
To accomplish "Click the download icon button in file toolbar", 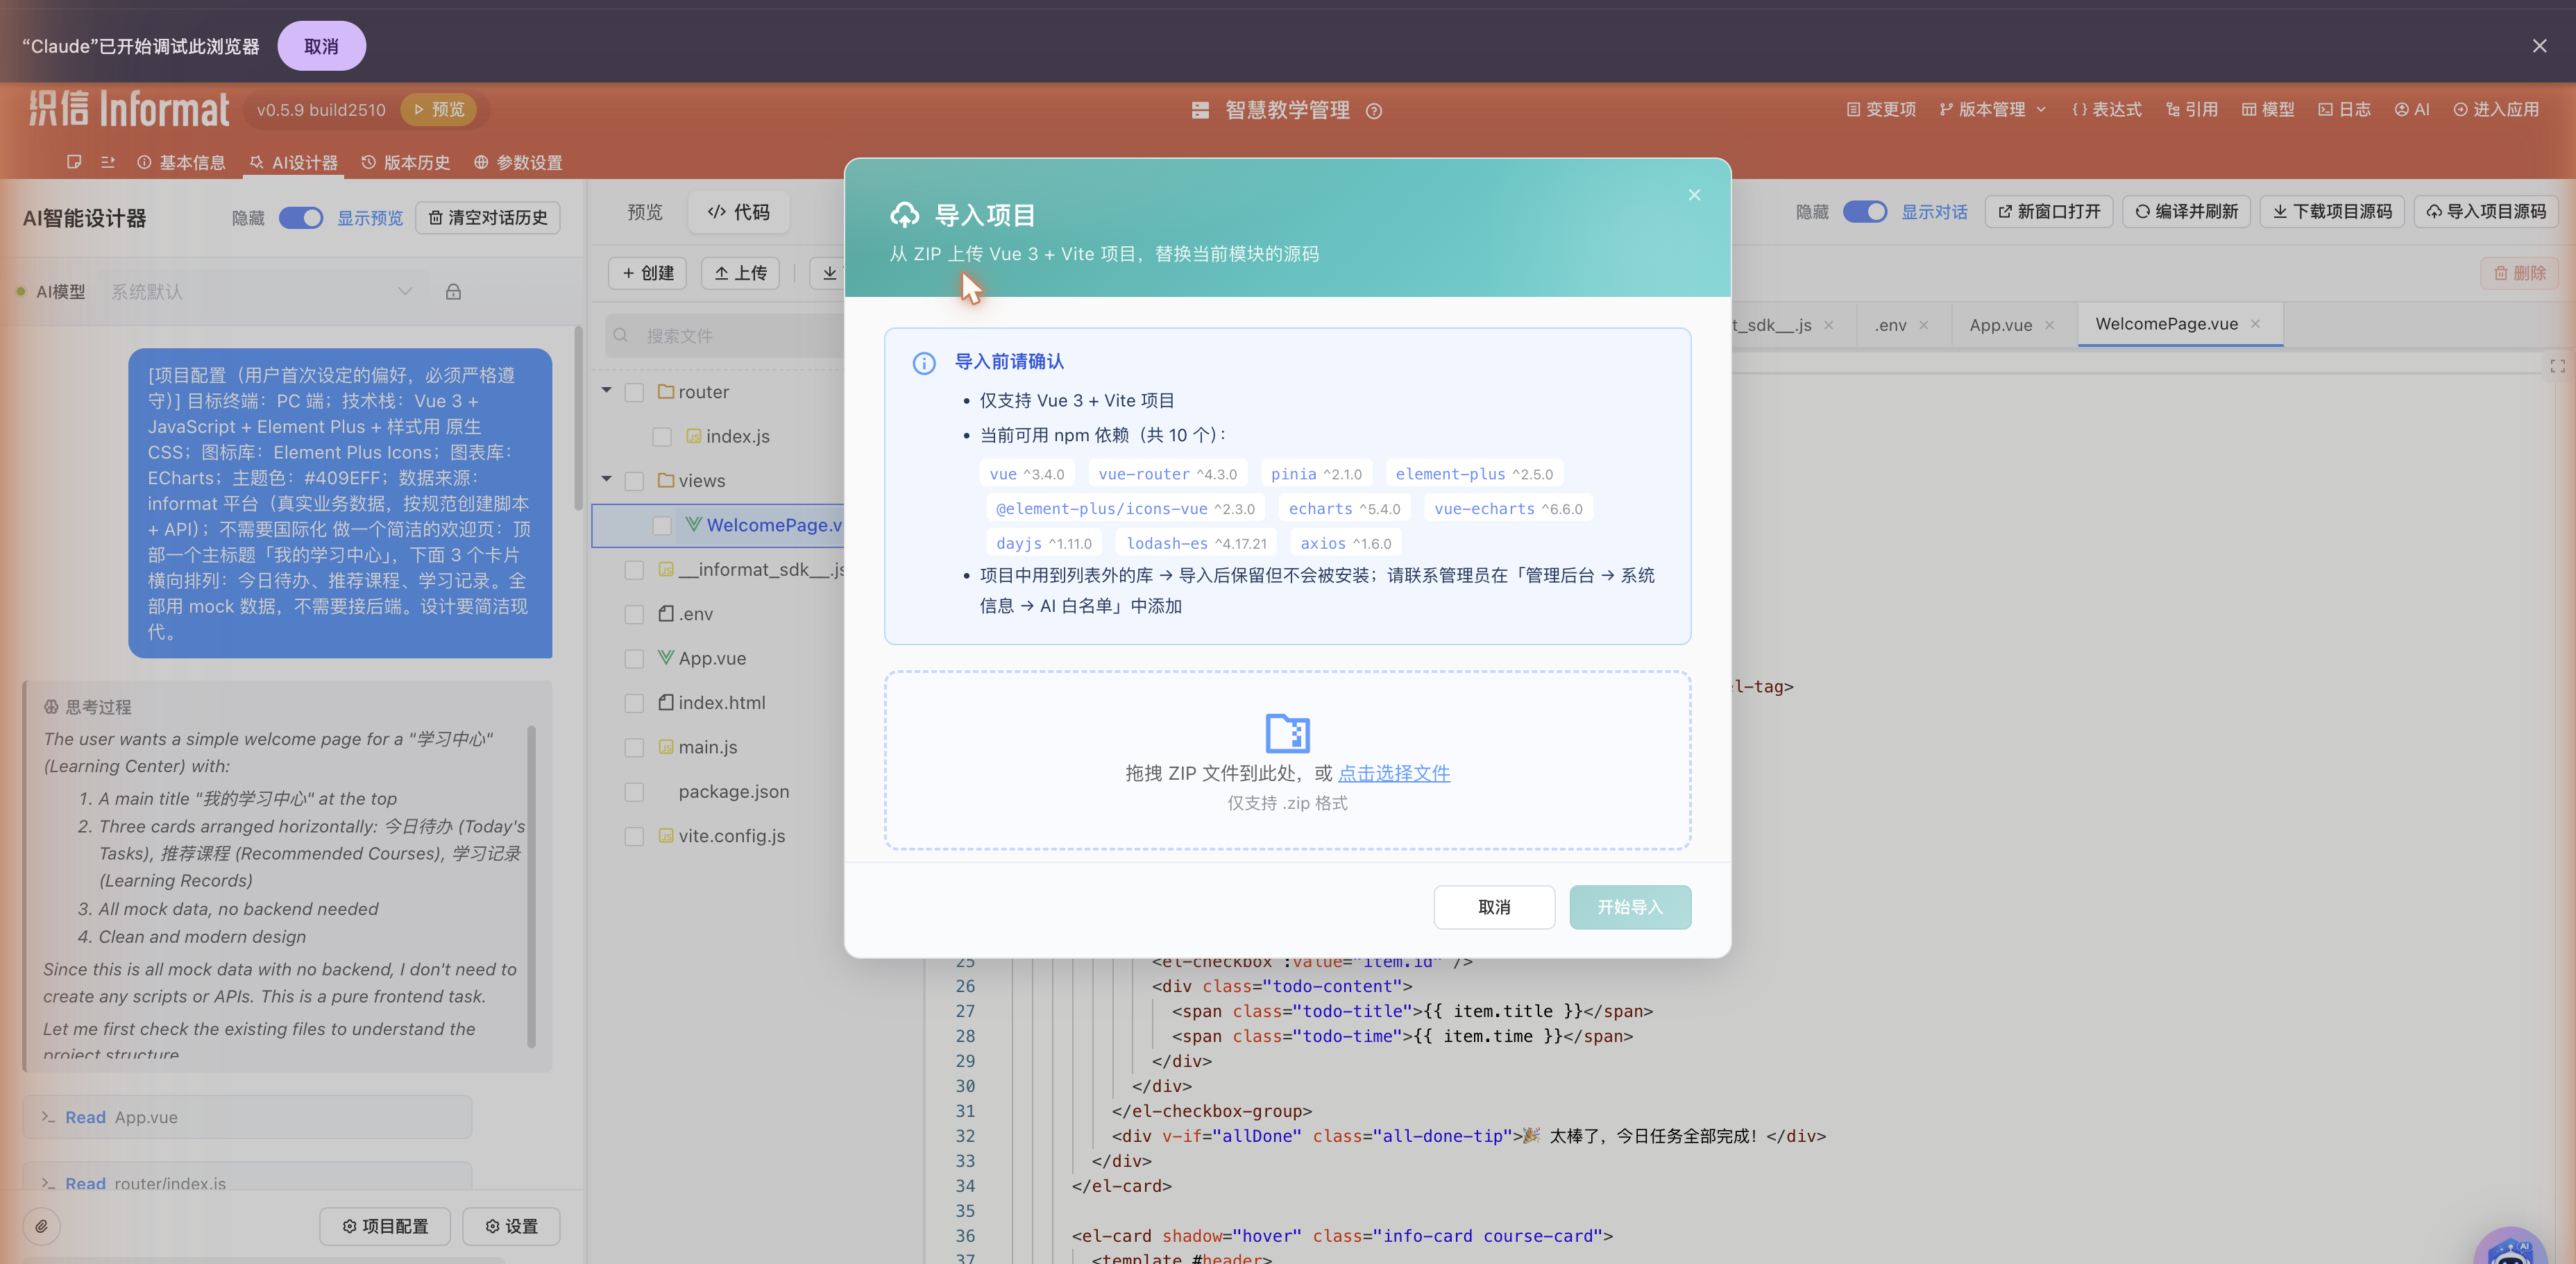I will click(829, 273).
